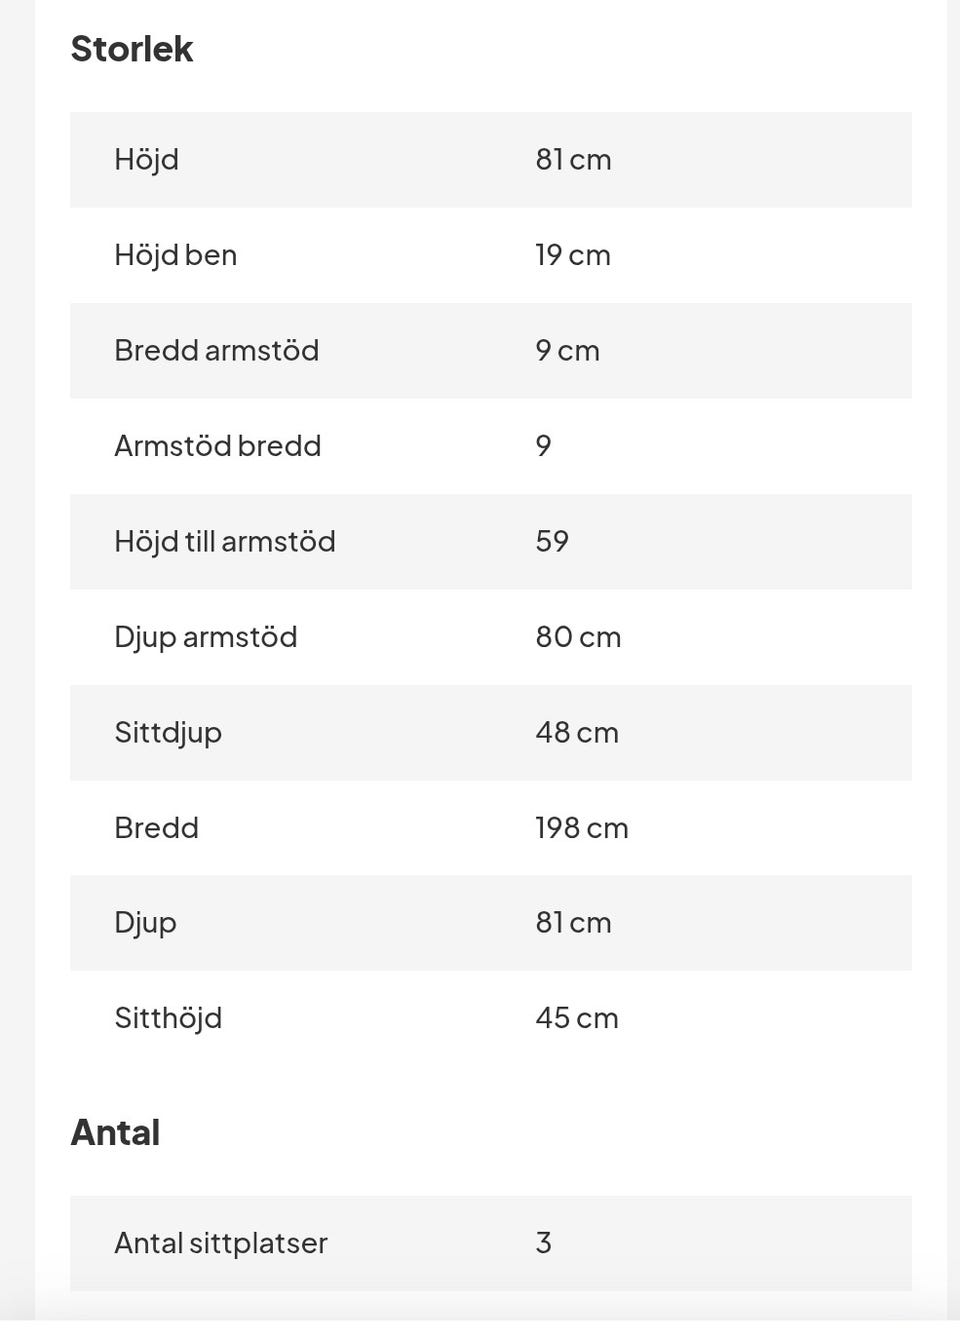Click the Antal sittplatser value 3
The height and width of the screenshot is (1338, 960).
click(543, 1243)
